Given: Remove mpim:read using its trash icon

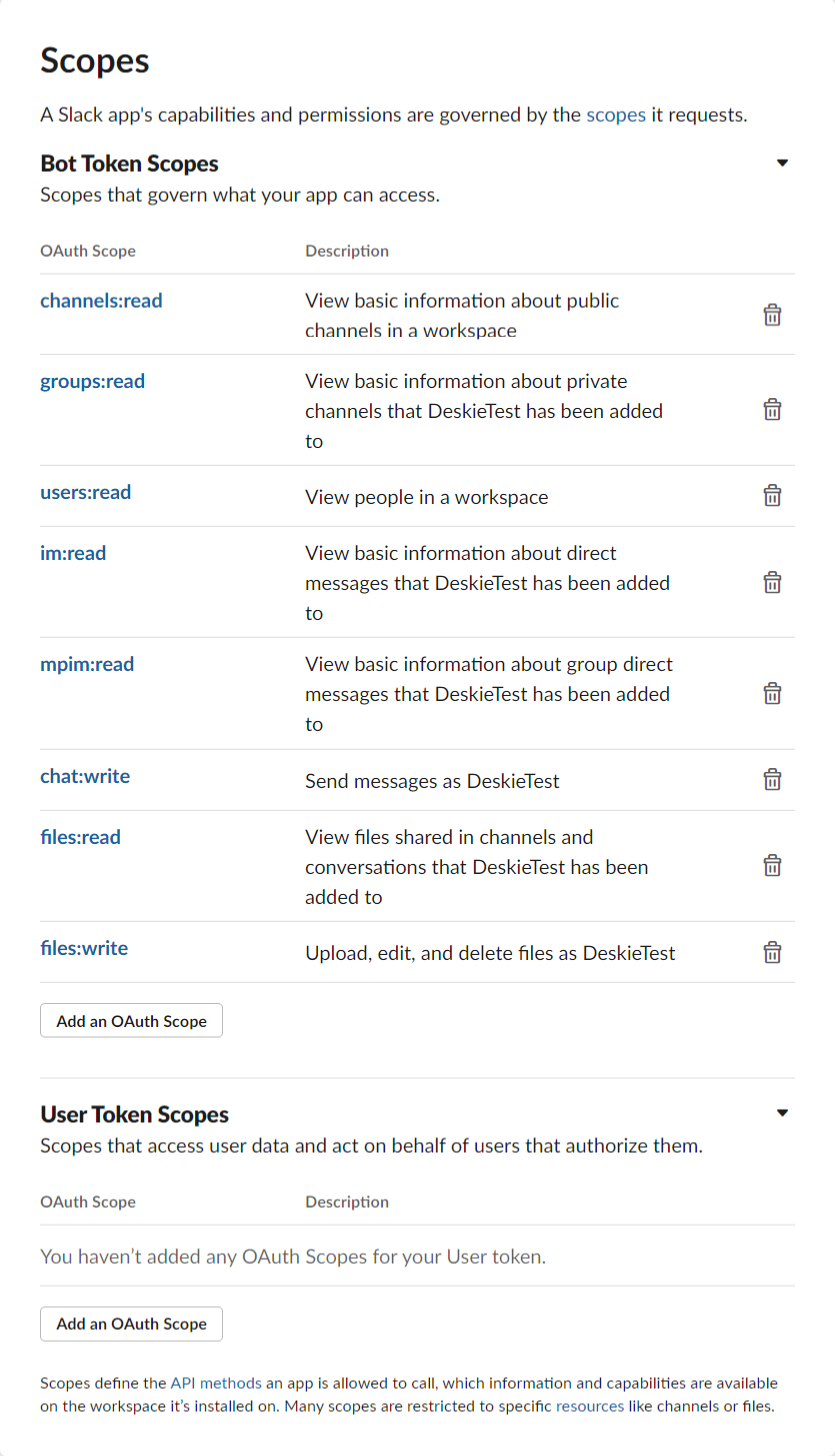Looking at the screenshot, I should click(772, 693).
